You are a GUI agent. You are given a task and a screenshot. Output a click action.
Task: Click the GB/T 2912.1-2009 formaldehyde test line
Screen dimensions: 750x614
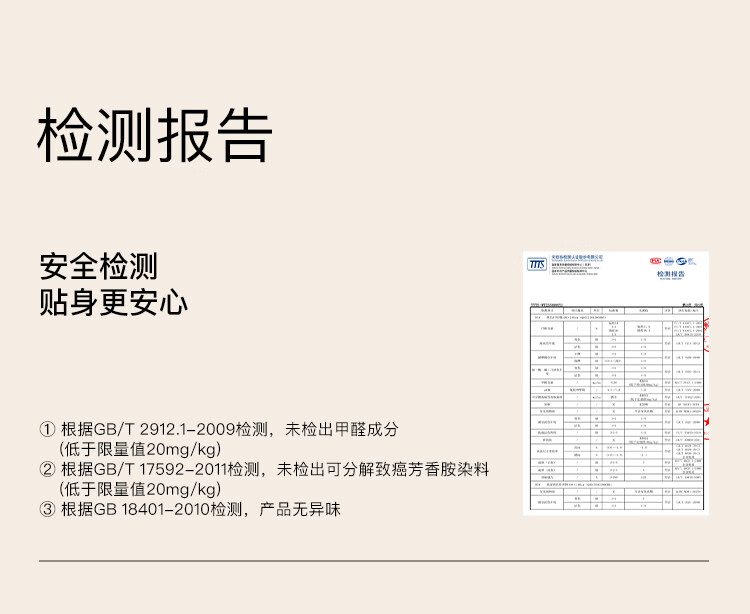point(219,429)
